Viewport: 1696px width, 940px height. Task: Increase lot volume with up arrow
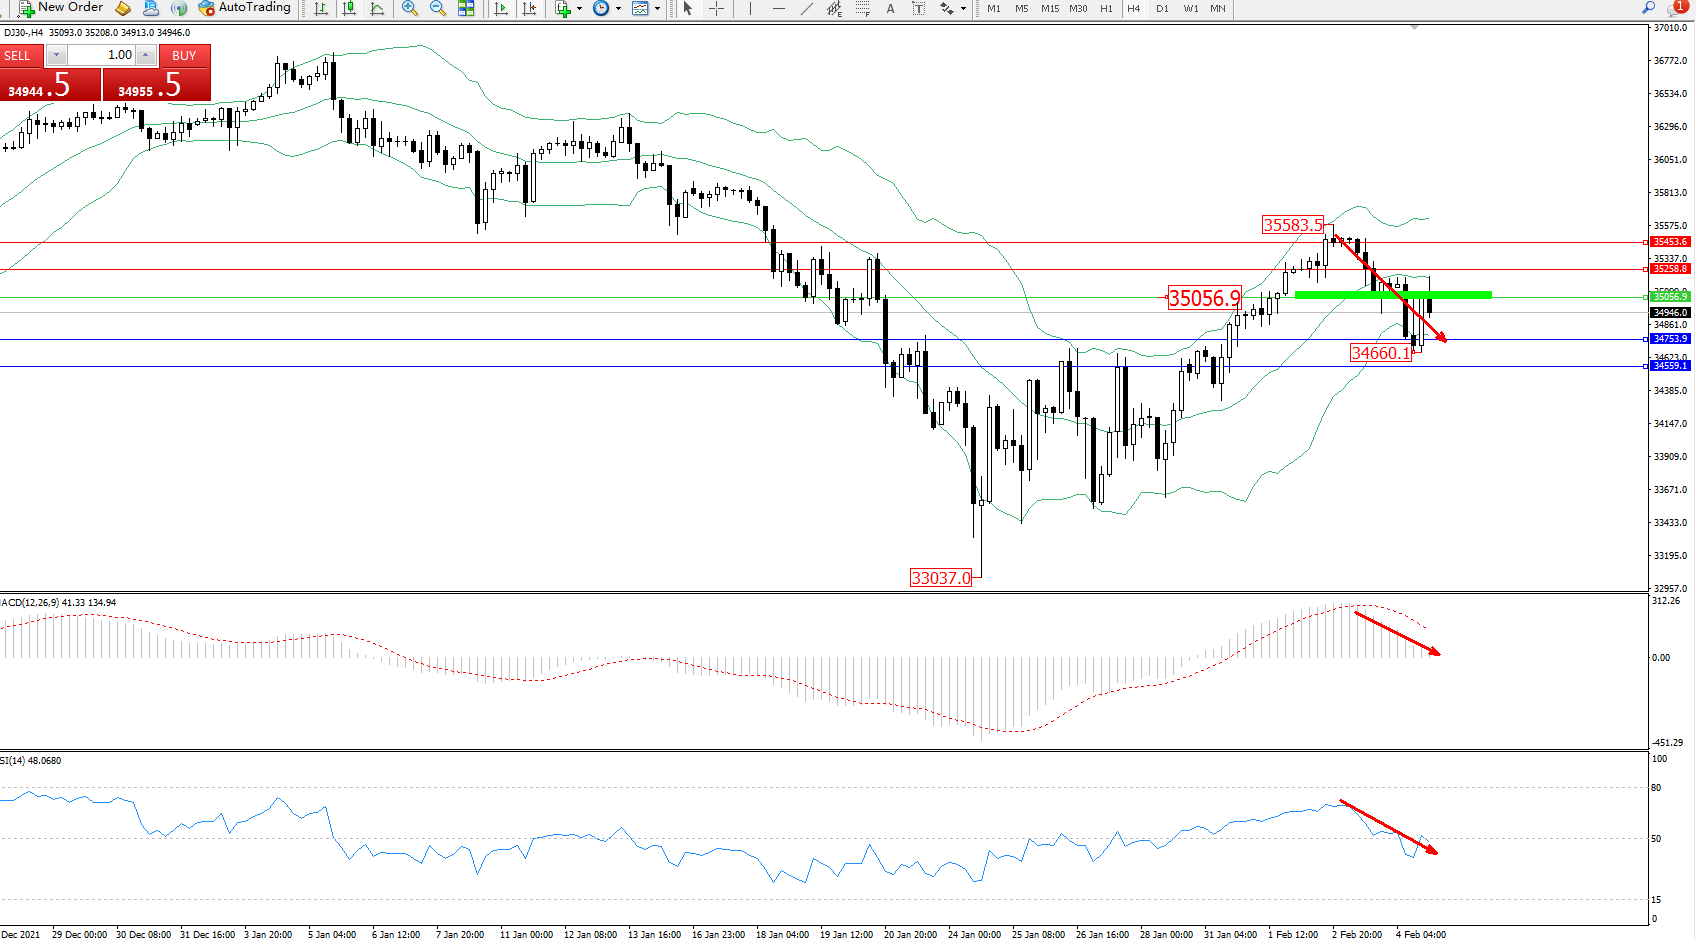pyautogui.click(x=146, y=55)
